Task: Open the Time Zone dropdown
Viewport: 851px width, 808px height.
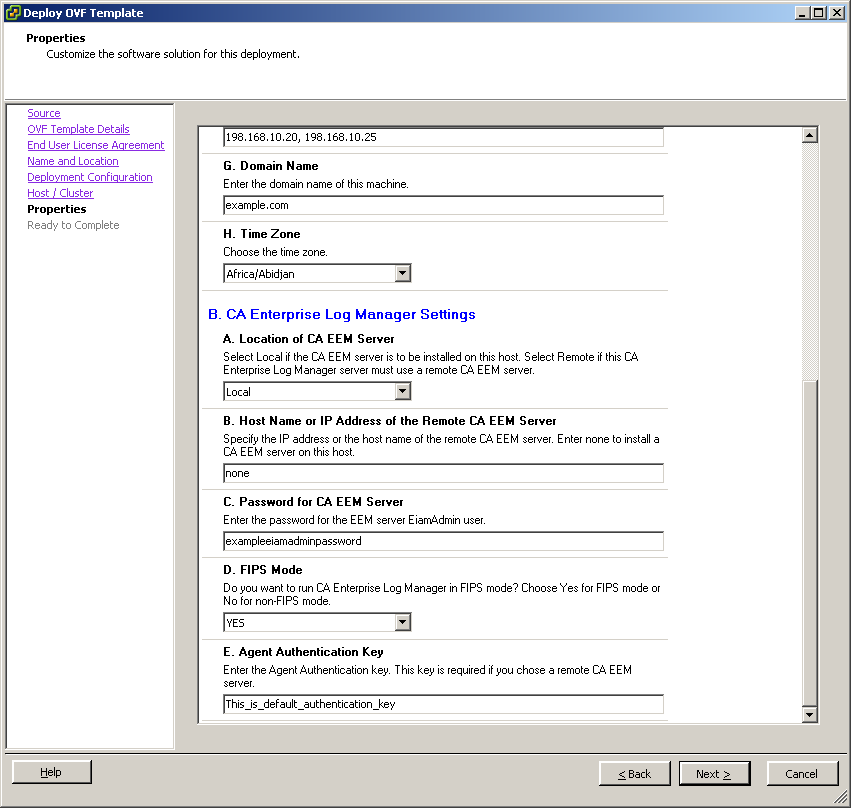Action: [401, 272]
